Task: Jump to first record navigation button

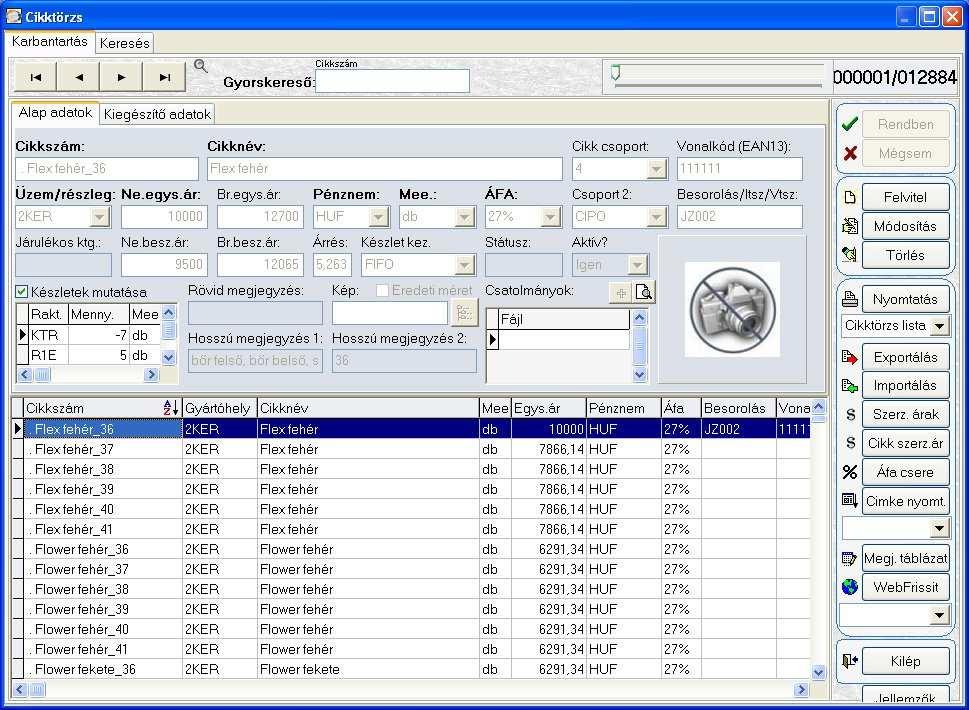Action: (35, 77)
